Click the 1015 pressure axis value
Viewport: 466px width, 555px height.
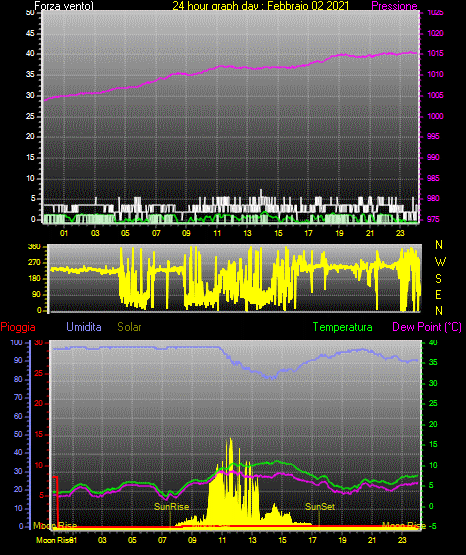(435, 54)
